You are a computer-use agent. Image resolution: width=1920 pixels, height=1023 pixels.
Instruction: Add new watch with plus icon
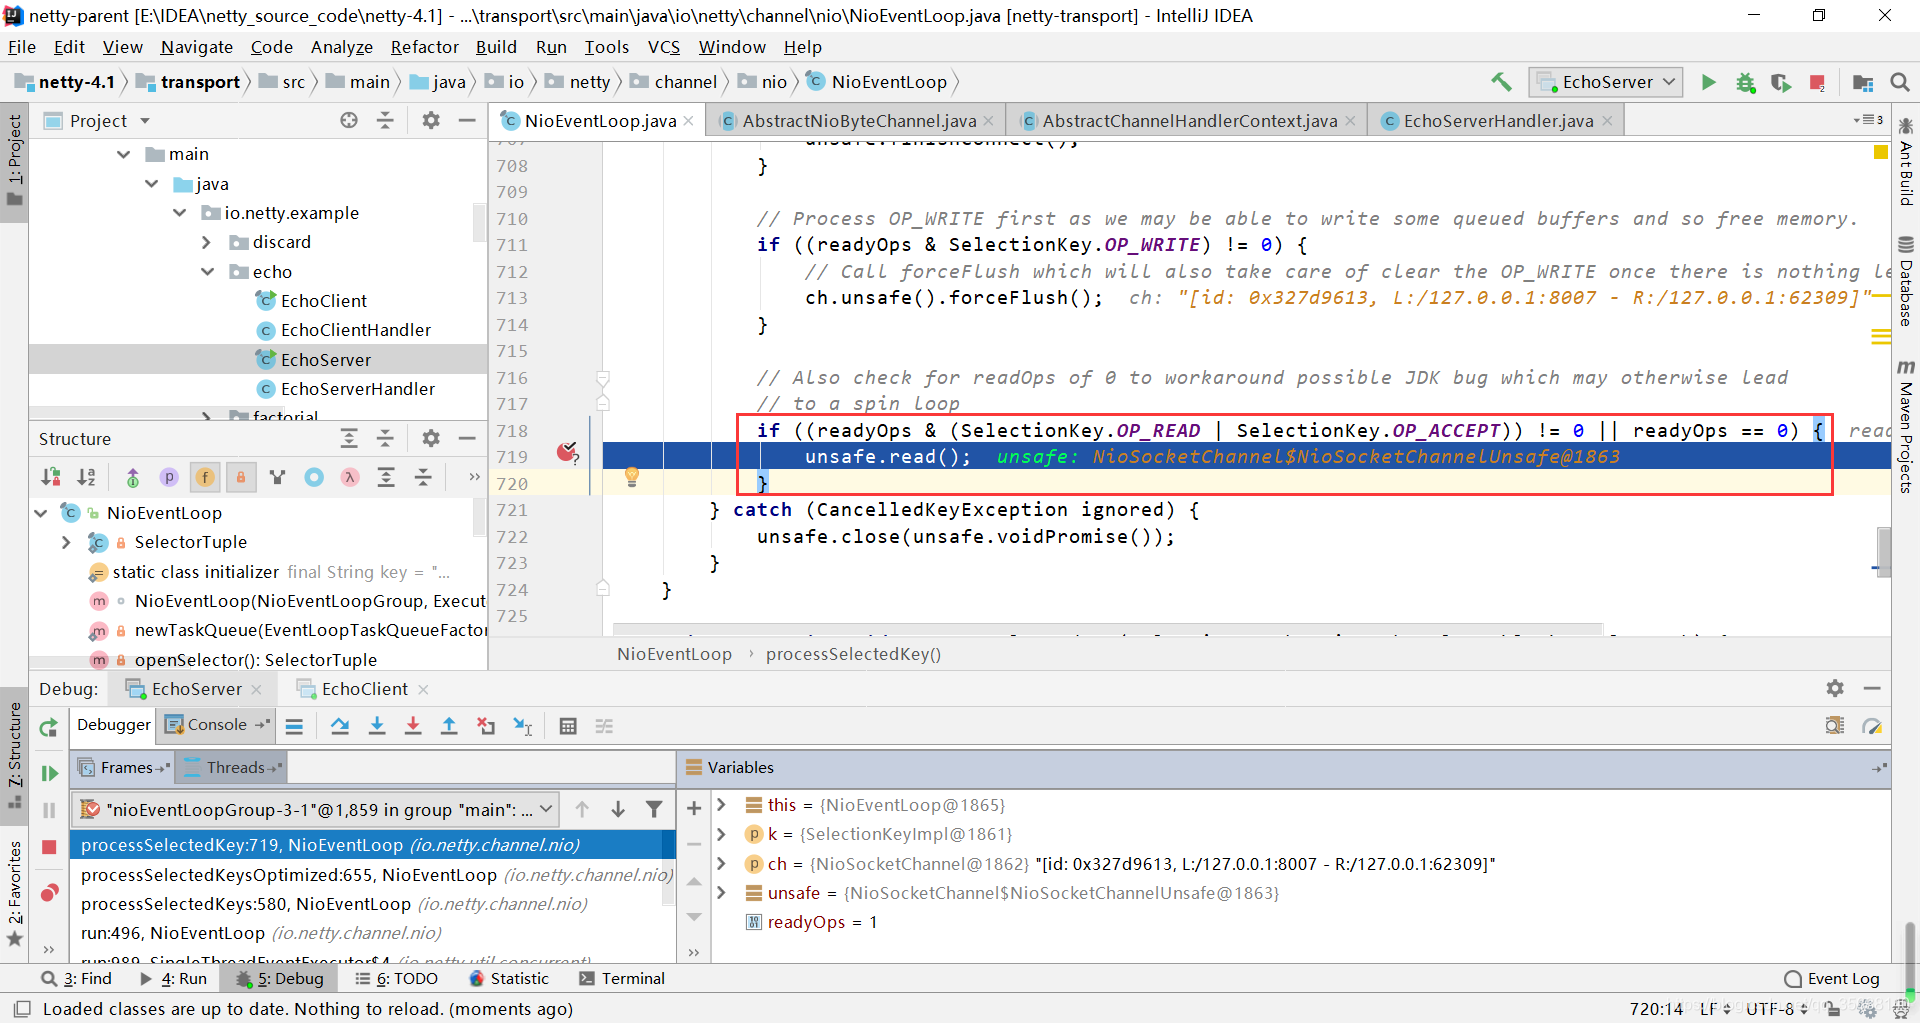[x=694, y=808]
